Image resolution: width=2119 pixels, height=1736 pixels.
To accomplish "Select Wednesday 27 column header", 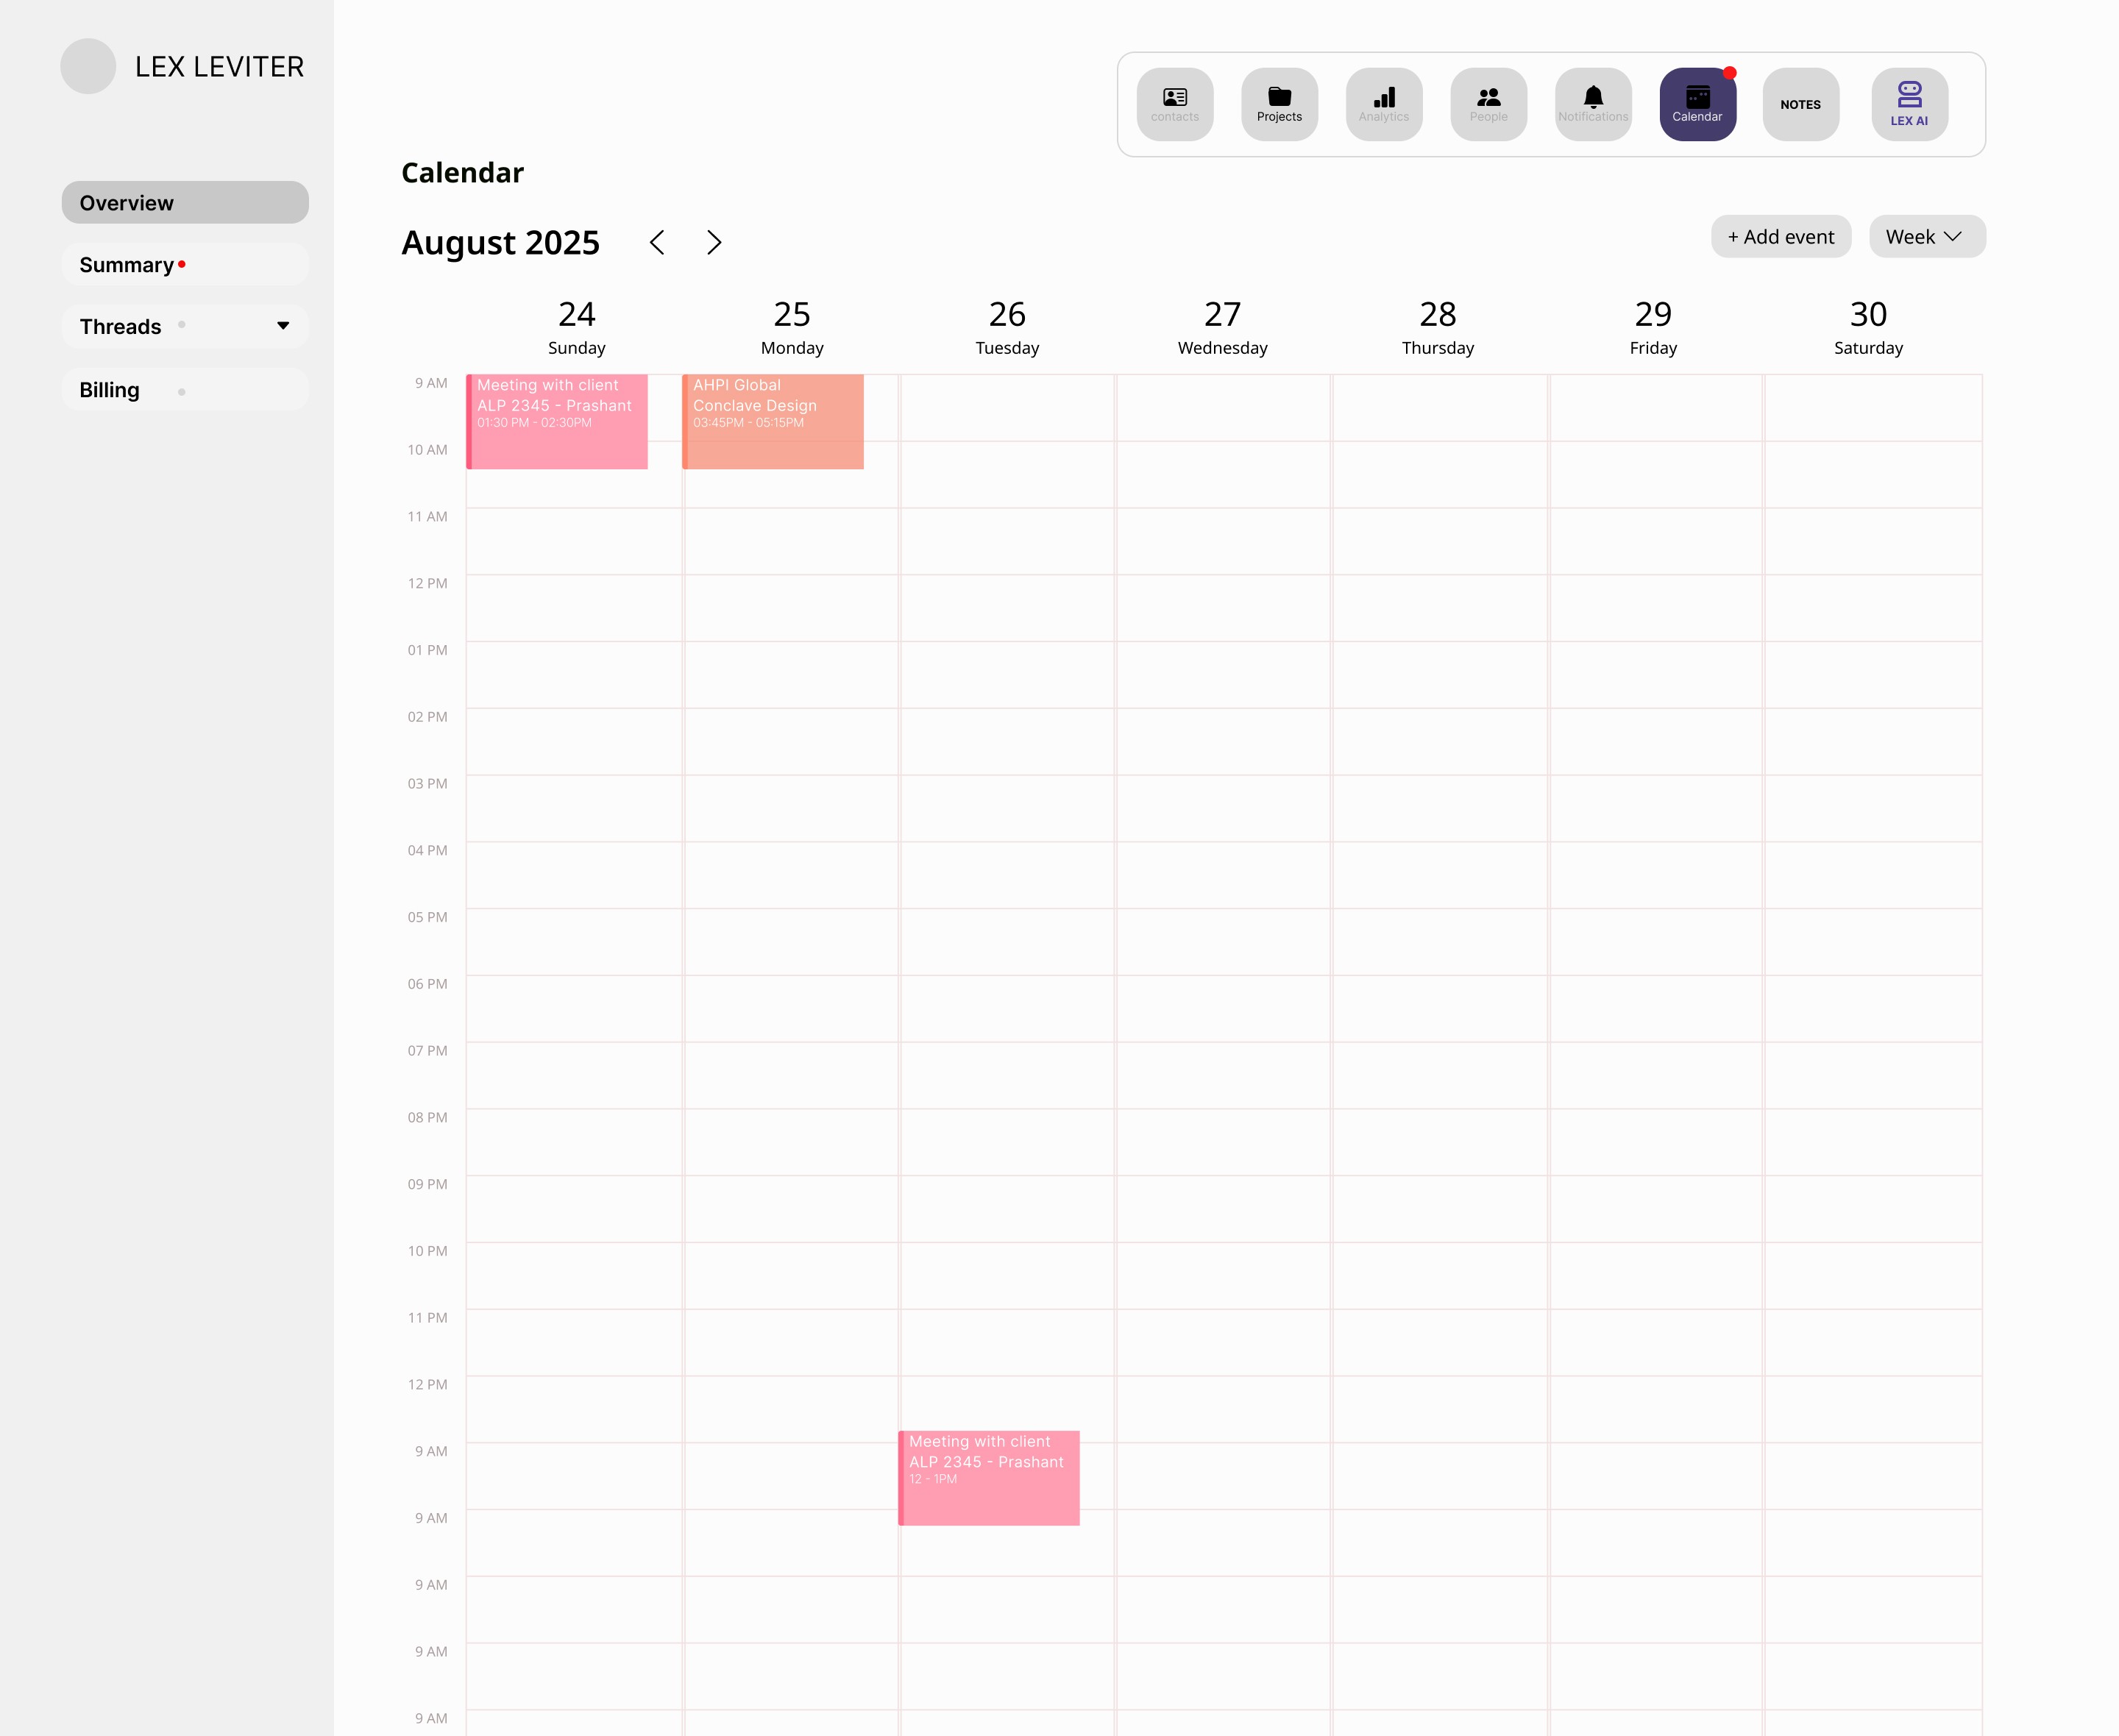I will coord(1222,327).
